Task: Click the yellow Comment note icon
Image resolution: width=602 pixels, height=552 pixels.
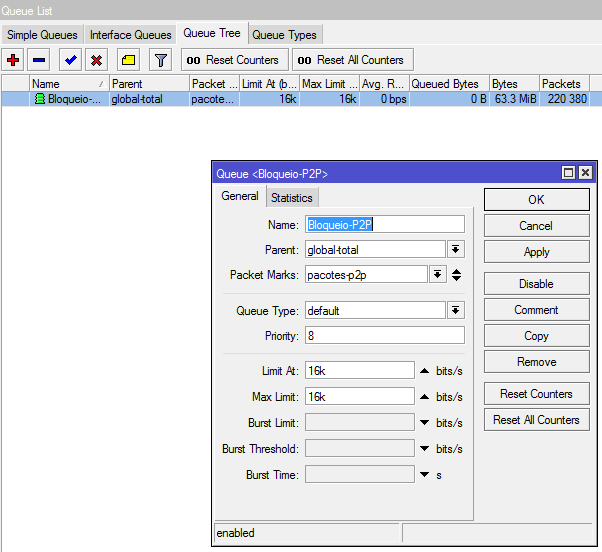Action: coord(128,60)
